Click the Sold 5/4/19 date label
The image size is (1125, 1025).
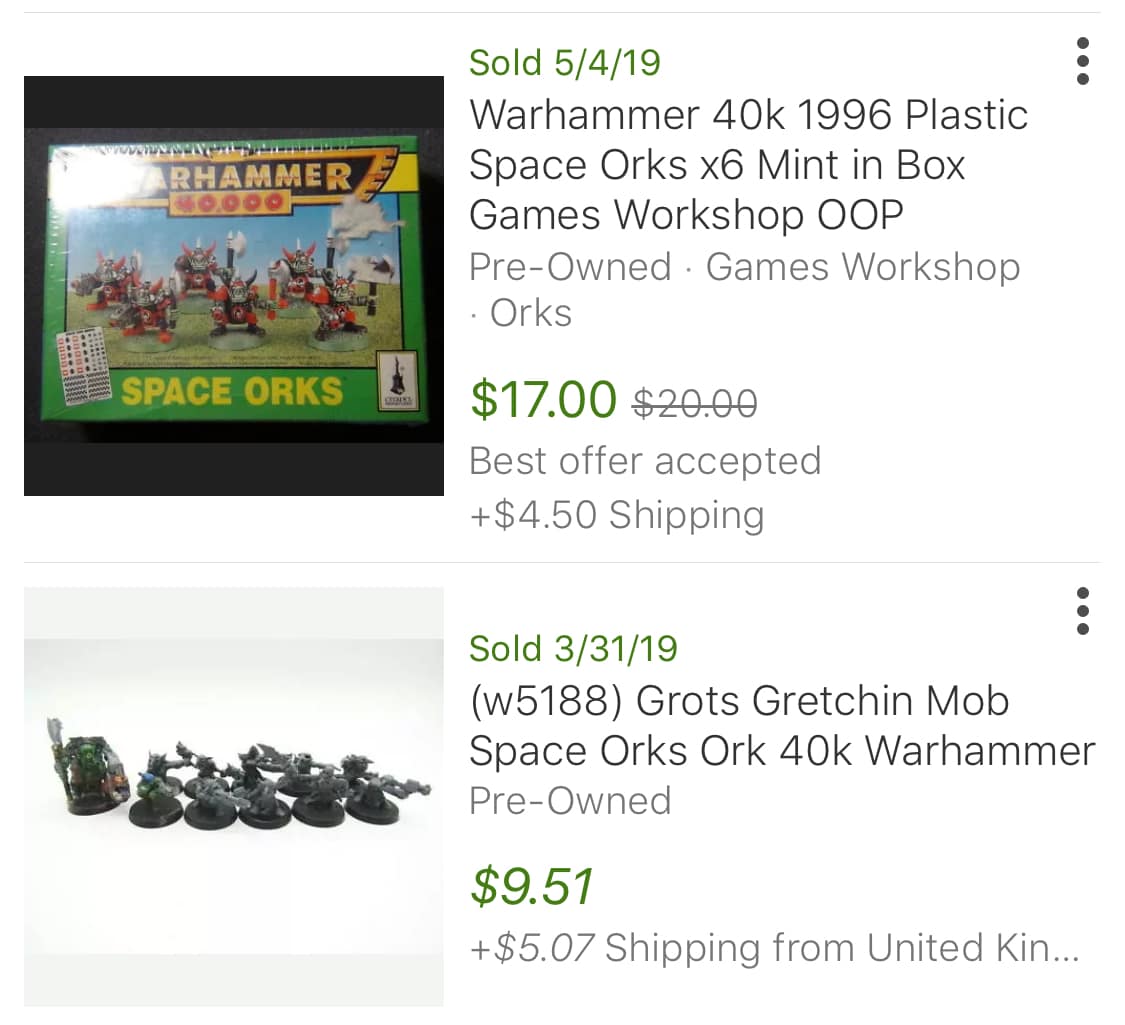565,63
